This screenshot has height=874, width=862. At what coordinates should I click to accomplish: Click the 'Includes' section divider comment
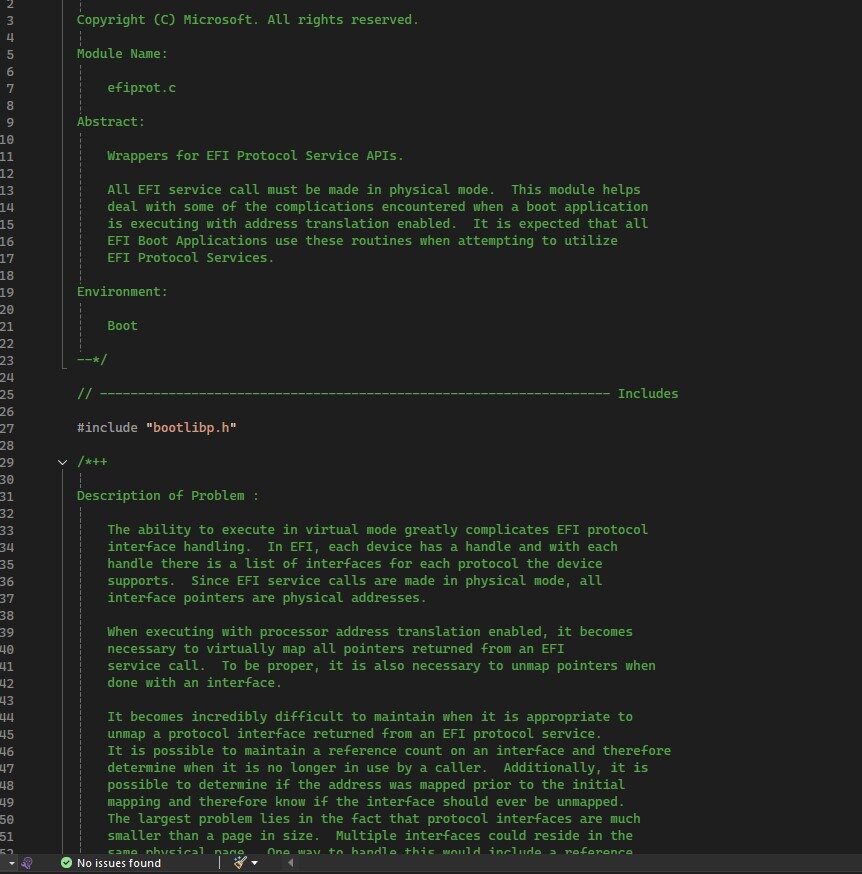[x=647, y=394]
